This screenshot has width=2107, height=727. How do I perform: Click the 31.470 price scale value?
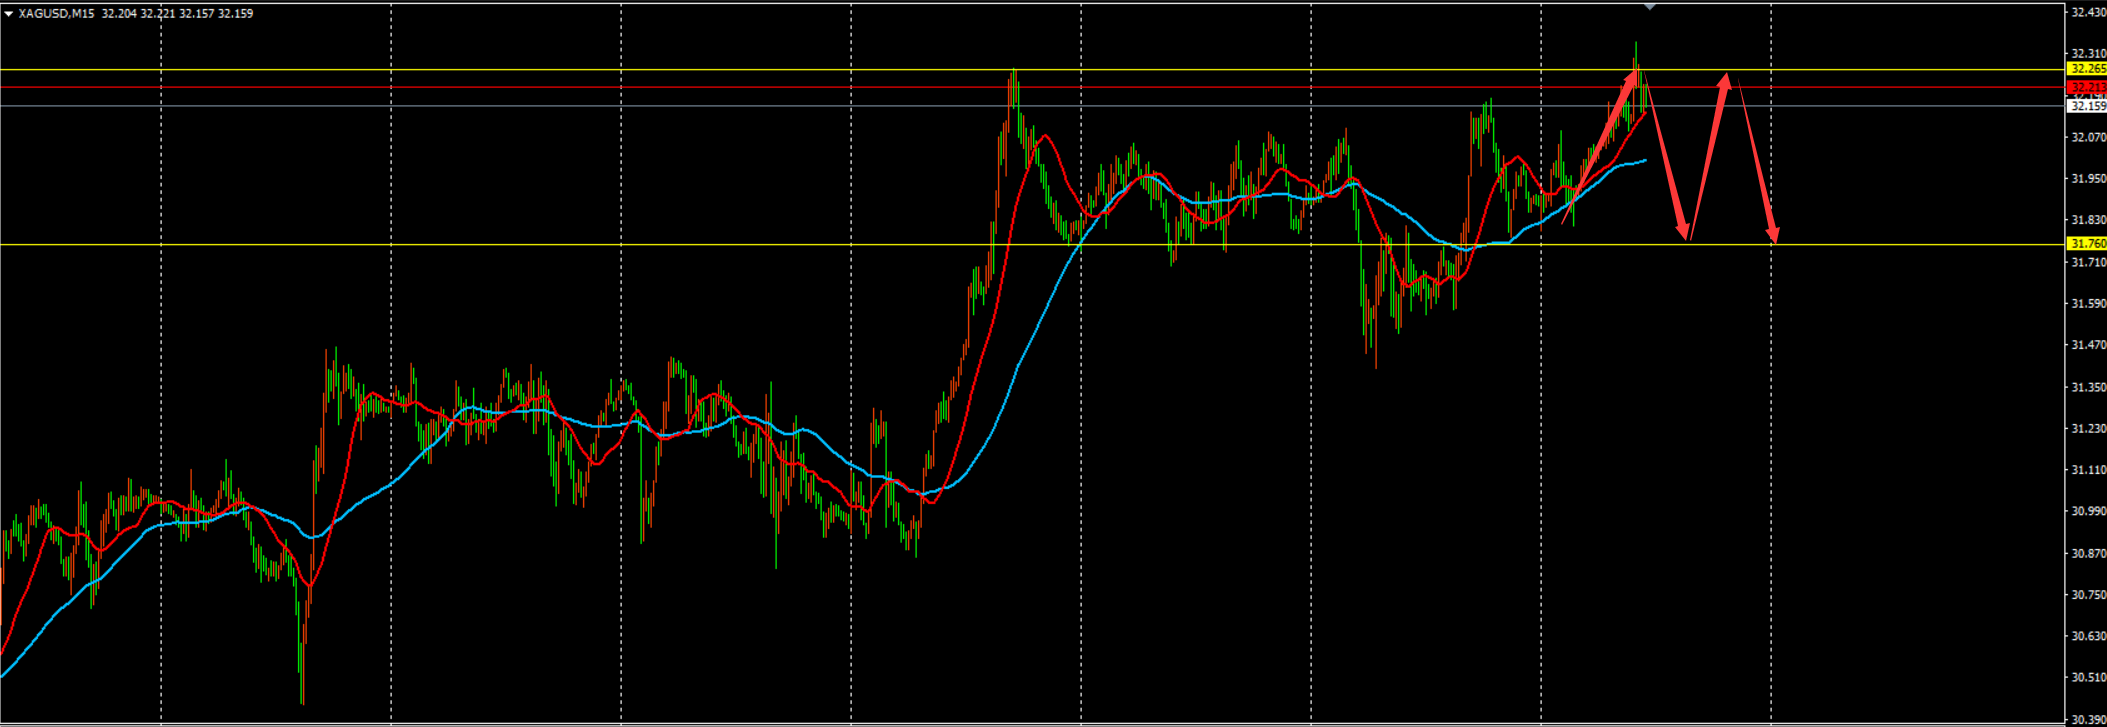click(x=2088, y=345)
